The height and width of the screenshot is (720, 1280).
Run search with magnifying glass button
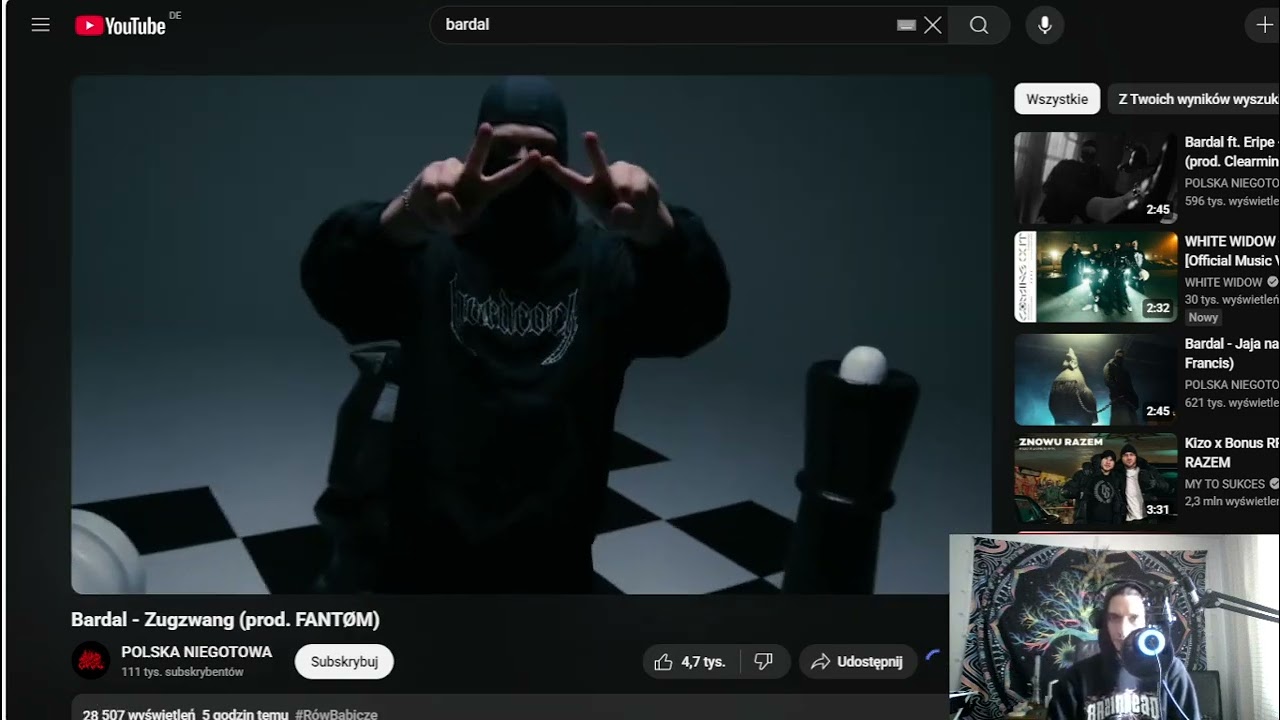[979, 25]
